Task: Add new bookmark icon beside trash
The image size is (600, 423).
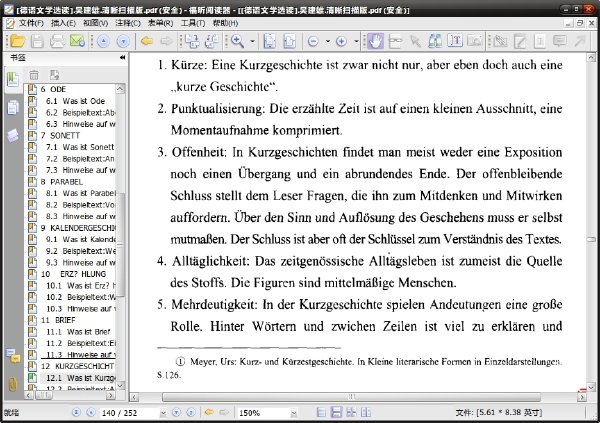Action: click(54, 75)
